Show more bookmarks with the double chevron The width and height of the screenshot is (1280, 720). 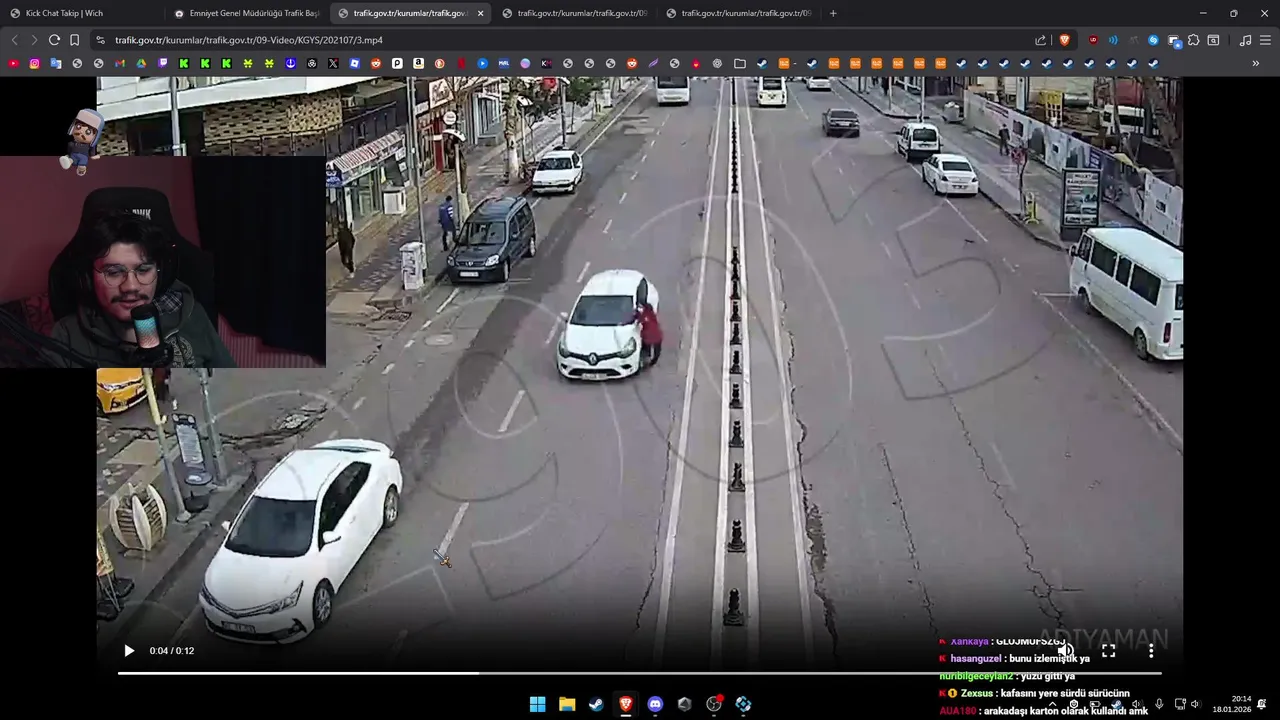coord(1256,63)
